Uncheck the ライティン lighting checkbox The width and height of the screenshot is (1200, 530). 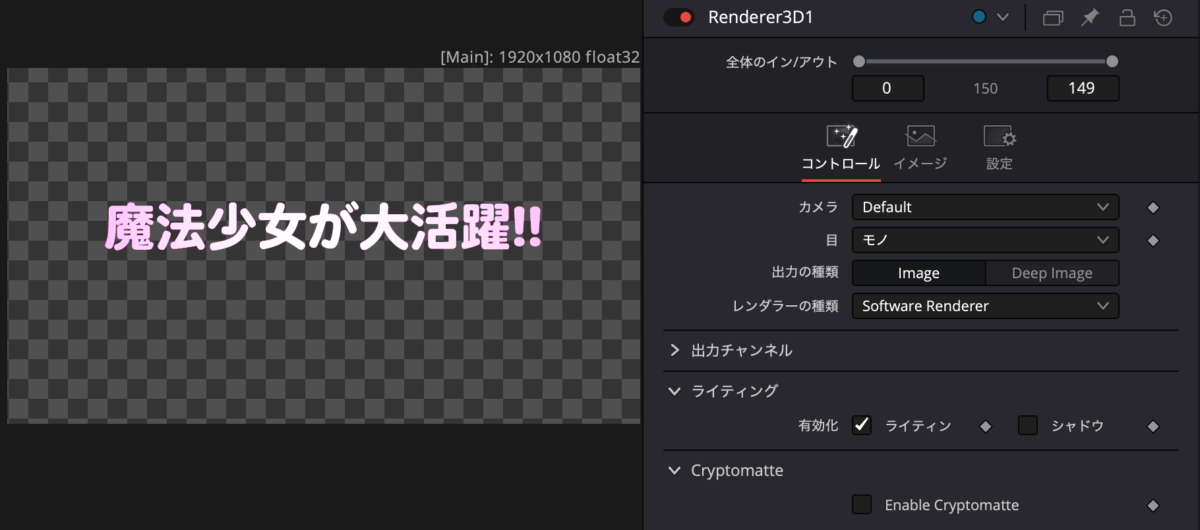click(862, 425)
